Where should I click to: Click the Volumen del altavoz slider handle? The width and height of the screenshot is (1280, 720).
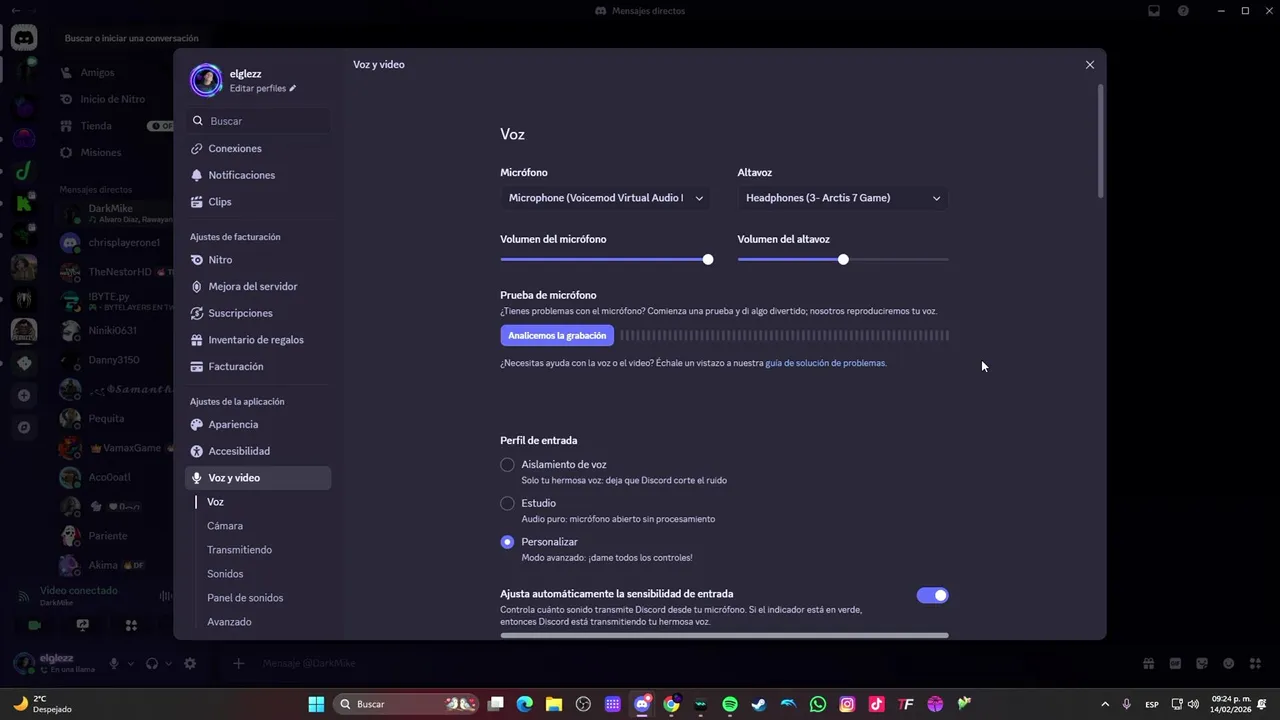pyautogui.click(x=843, y=259)
